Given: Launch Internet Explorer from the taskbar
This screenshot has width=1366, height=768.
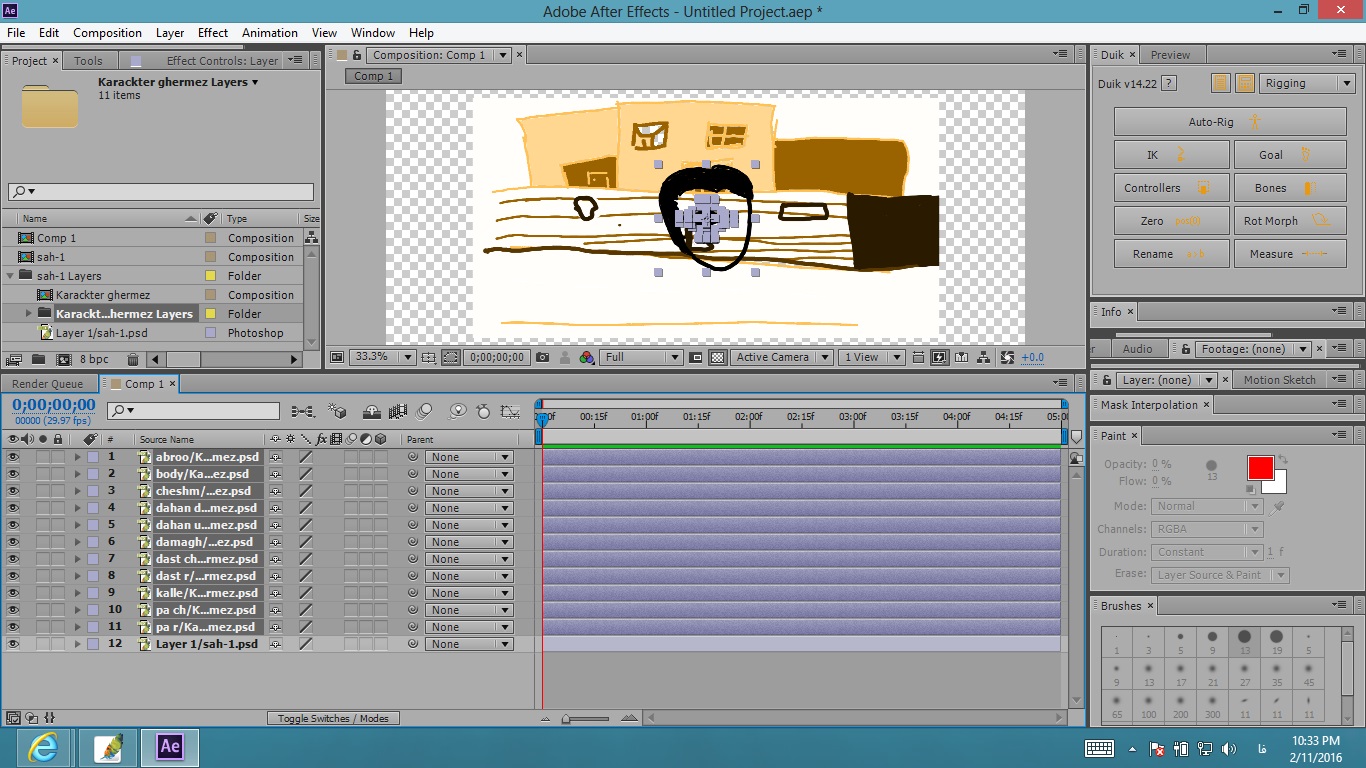Looking at the screenshot, I should (x=44, y=747).
